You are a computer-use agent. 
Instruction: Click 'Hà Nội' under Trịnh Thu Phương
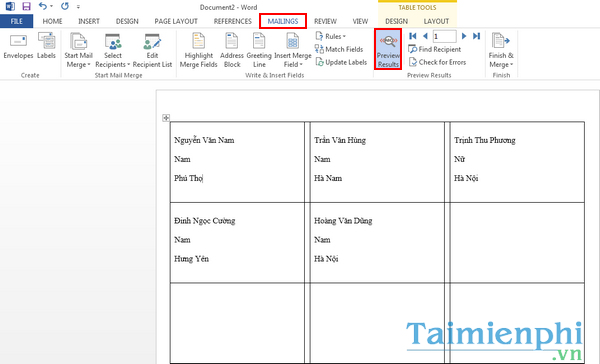coord(466,178)
